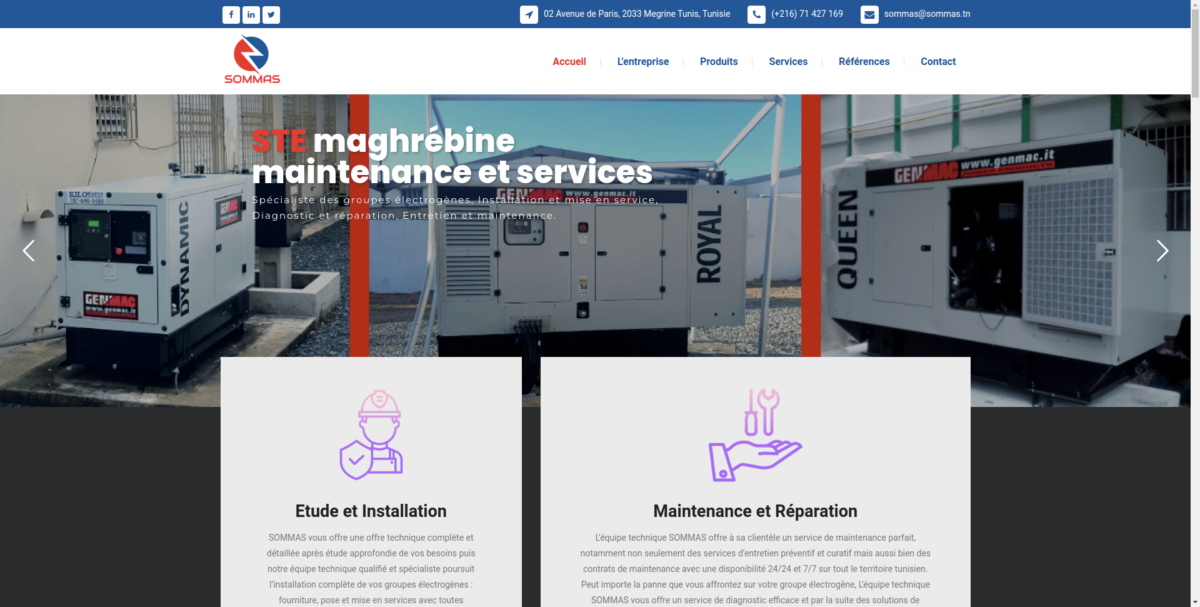Click email sommas@sommas.tn
Screen dimensions: 1200x607
coord(927,14)
